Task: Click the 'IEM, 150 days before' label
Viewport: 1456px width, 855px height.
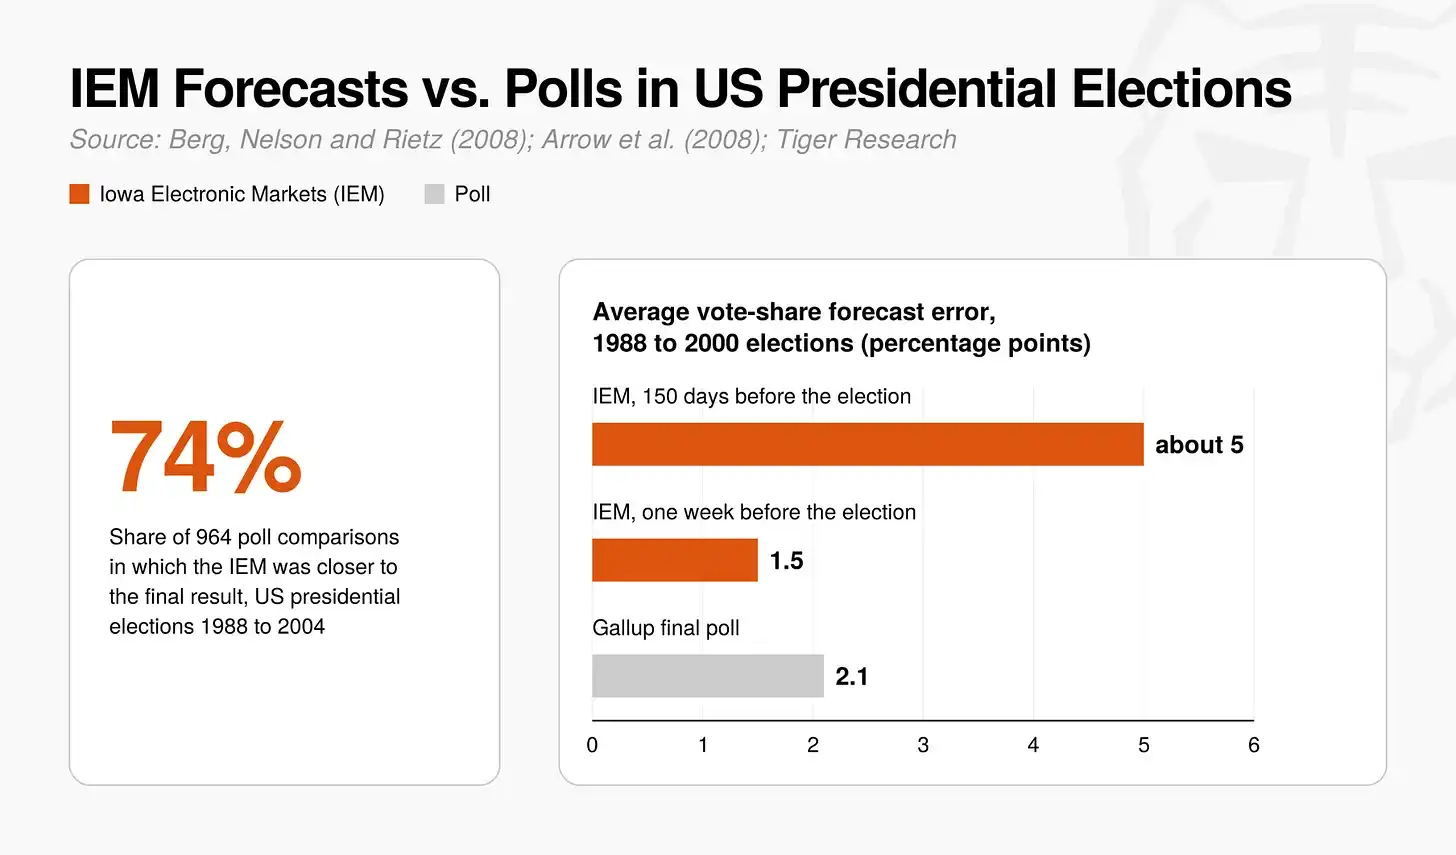Action: point(752,396)
